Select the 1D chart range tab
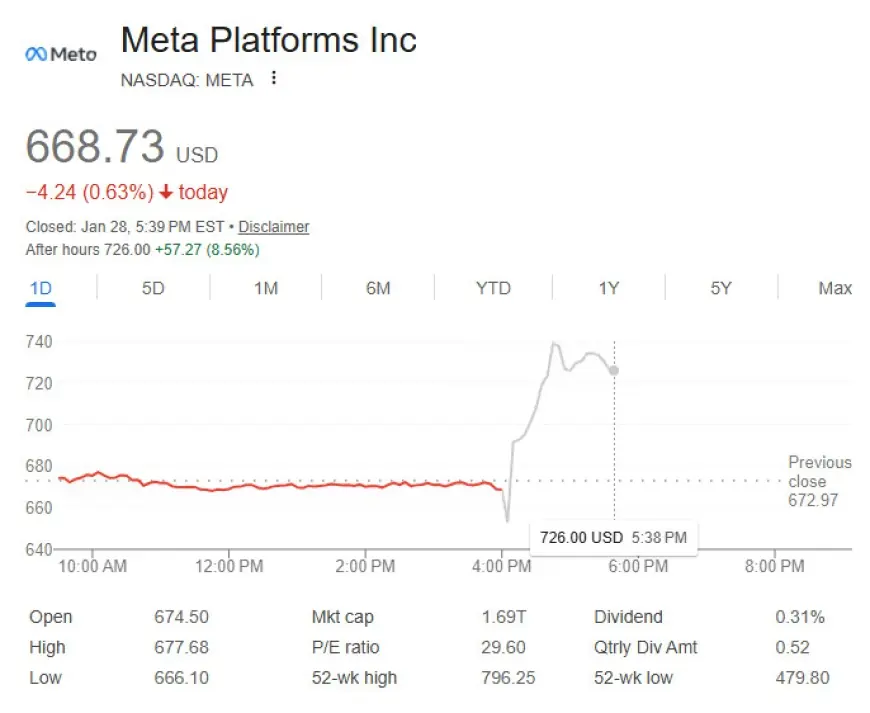Image resolution: width=870 pixels, height=713 pixels. [x=40, y=288]
